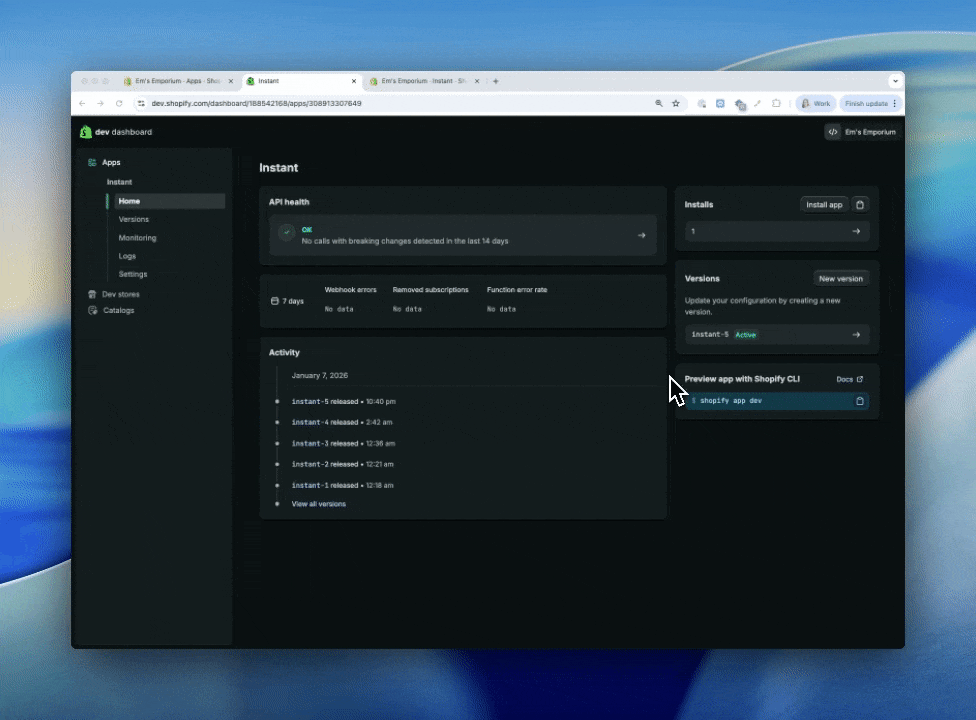Copy the install link using the clipboard icon
This screenshot has width=976, height=720.
coord(860,204)
